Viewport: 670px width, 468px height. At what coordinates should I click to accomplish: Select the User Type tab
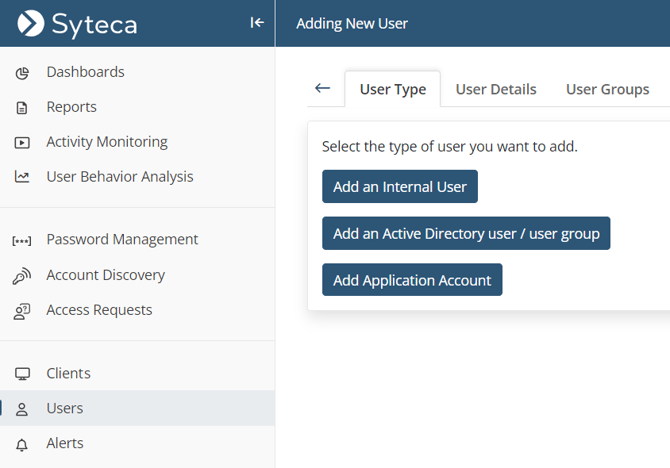tap(393, 89)
